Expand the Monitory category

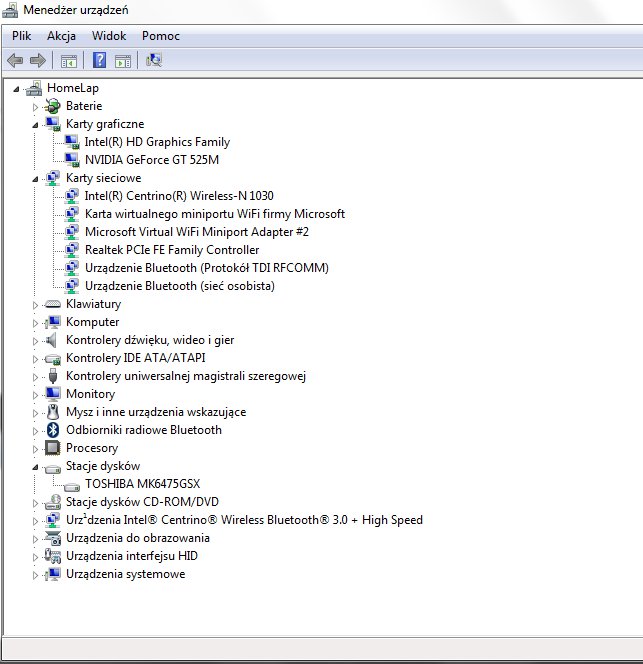tap(35, 395)
